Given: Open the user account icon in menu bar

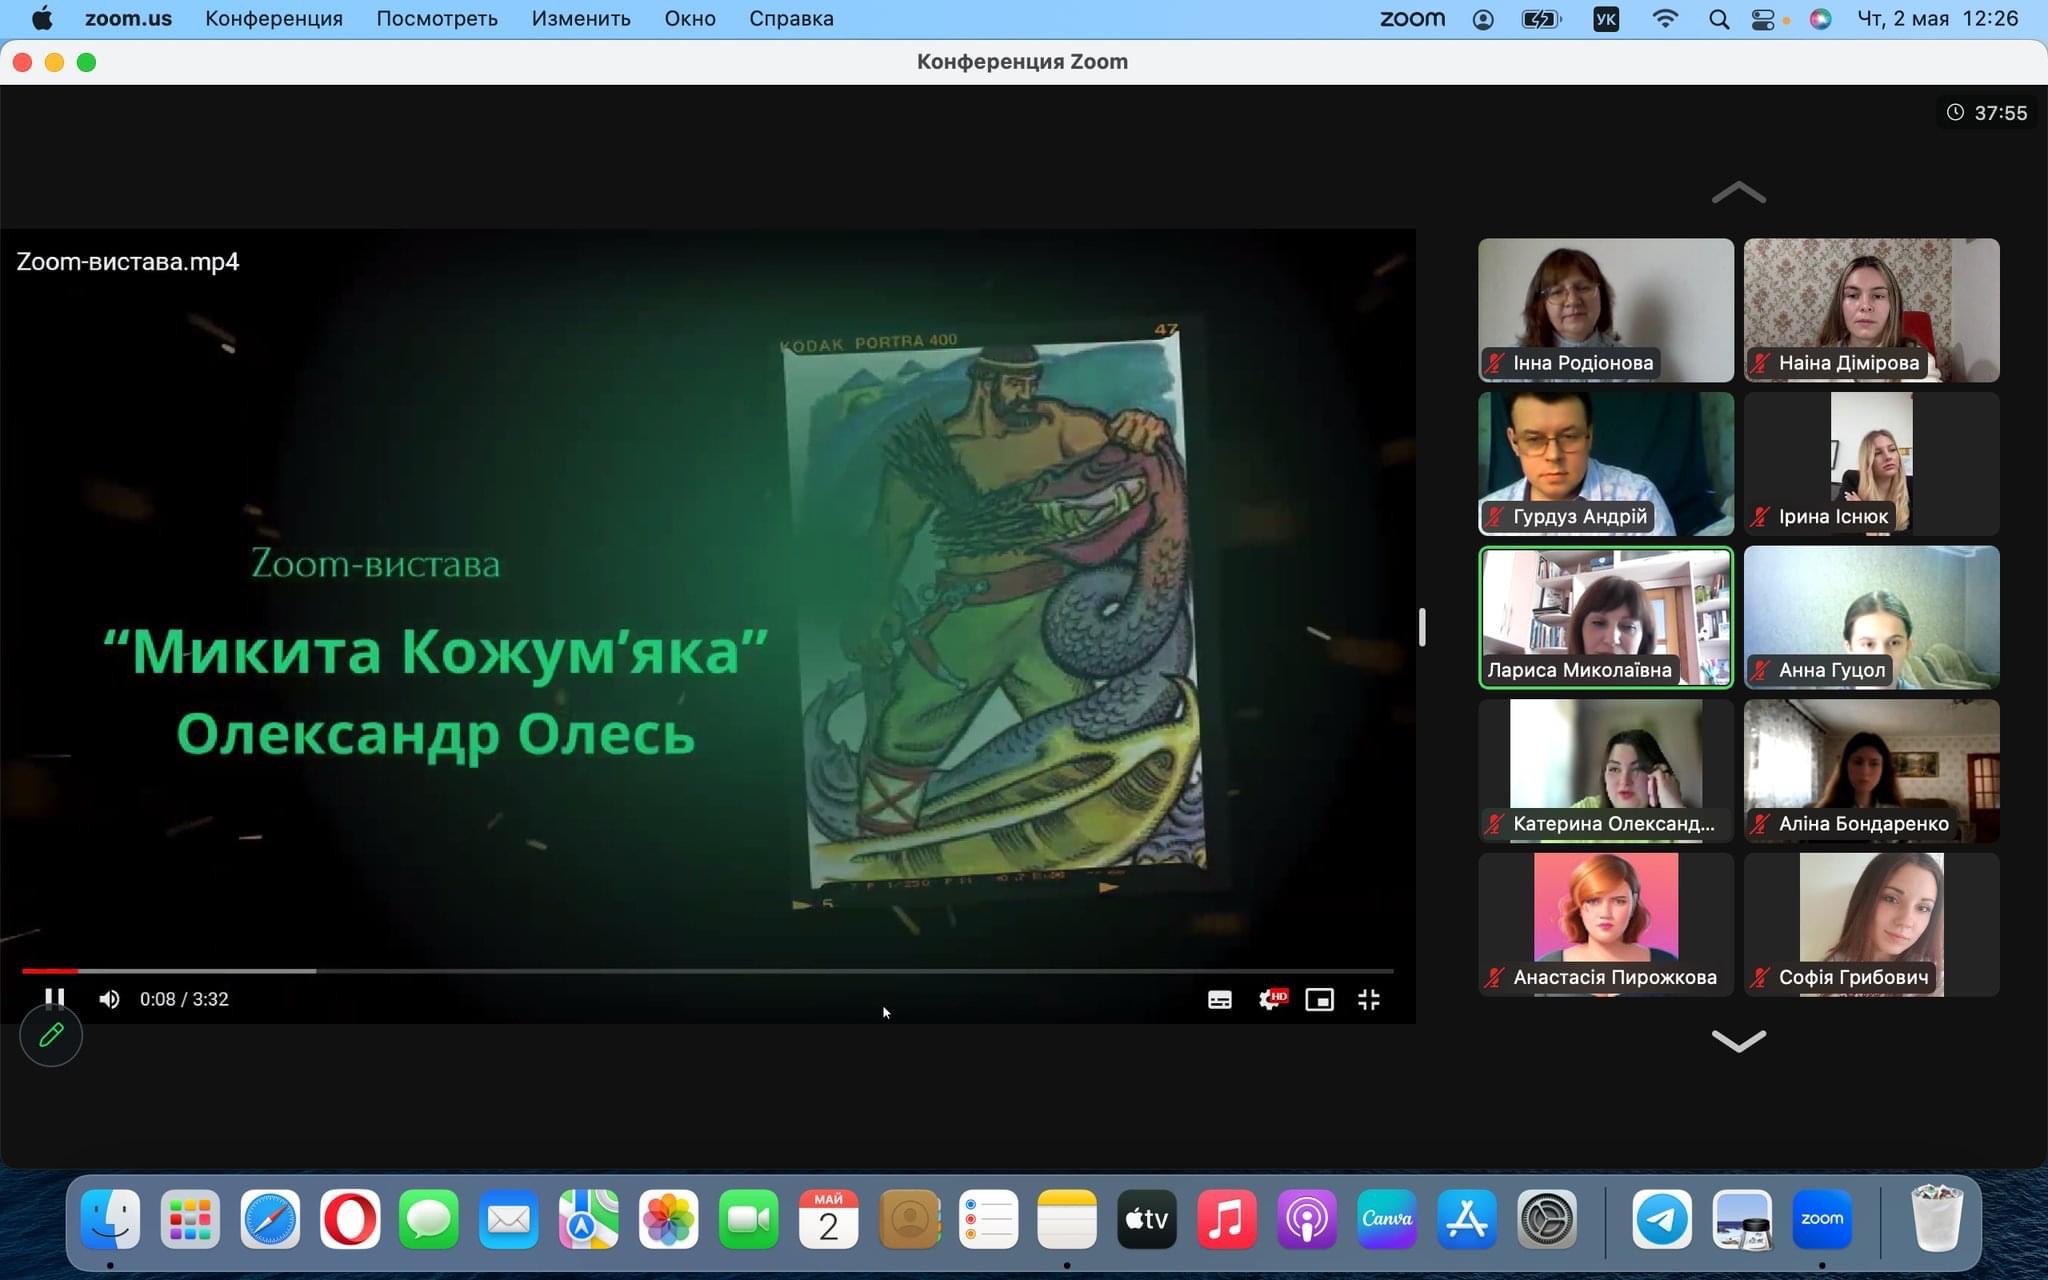Looking at the screenshot, I should (x=1483, y=19).
